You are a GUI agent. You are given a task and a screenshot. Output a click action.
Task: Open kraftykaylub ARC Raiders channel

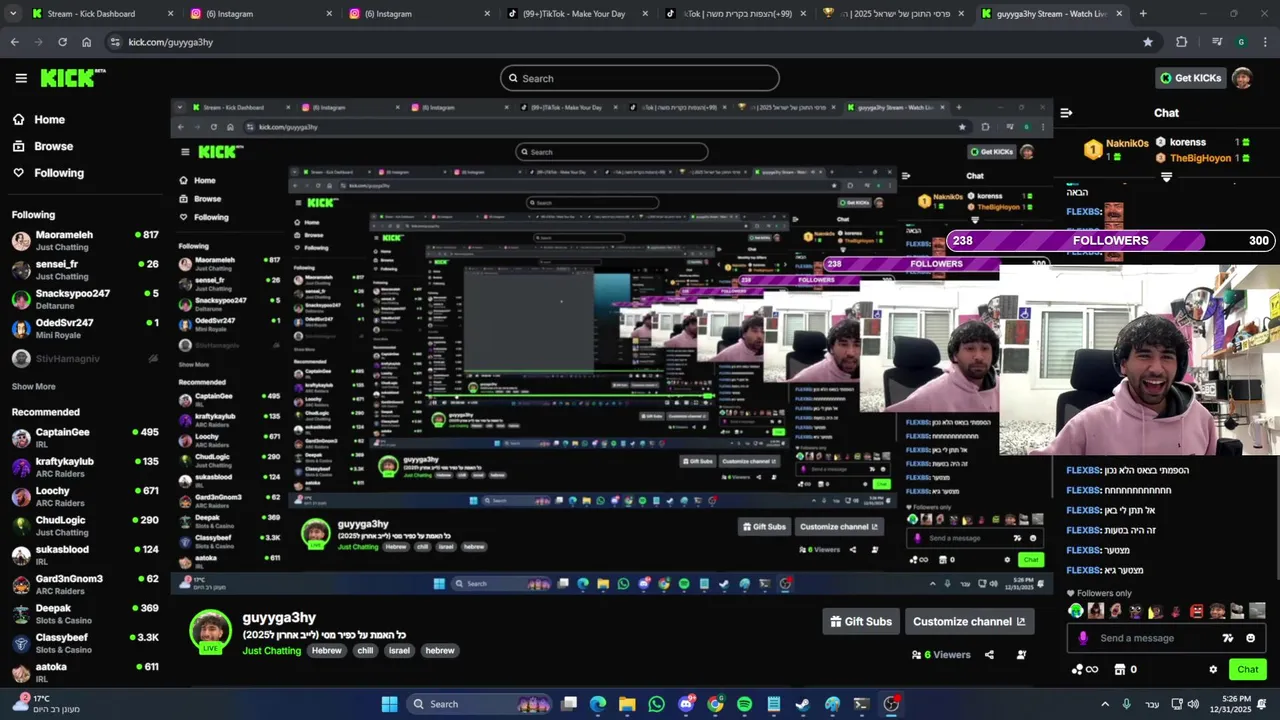[x=85, y=467]
